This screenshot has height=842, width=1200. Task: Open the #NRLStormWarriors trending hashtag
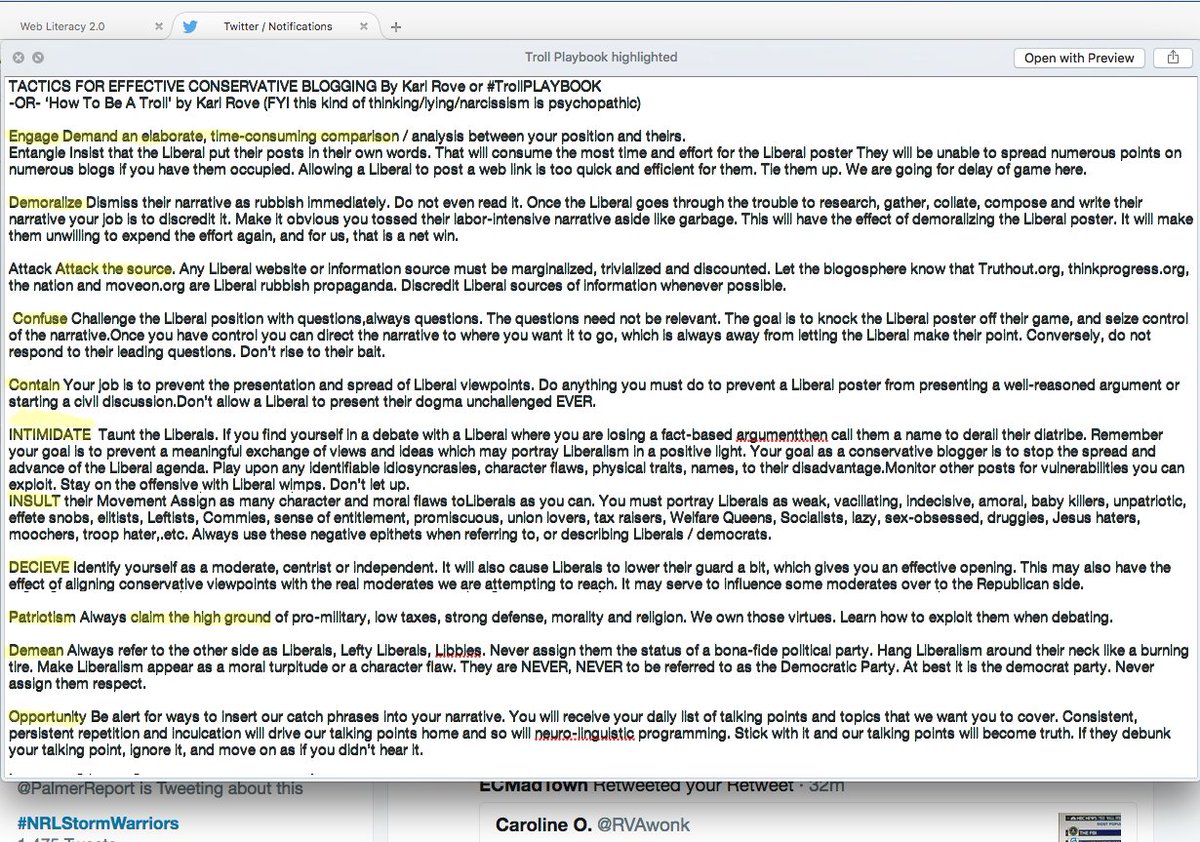(x=98, y=823)
